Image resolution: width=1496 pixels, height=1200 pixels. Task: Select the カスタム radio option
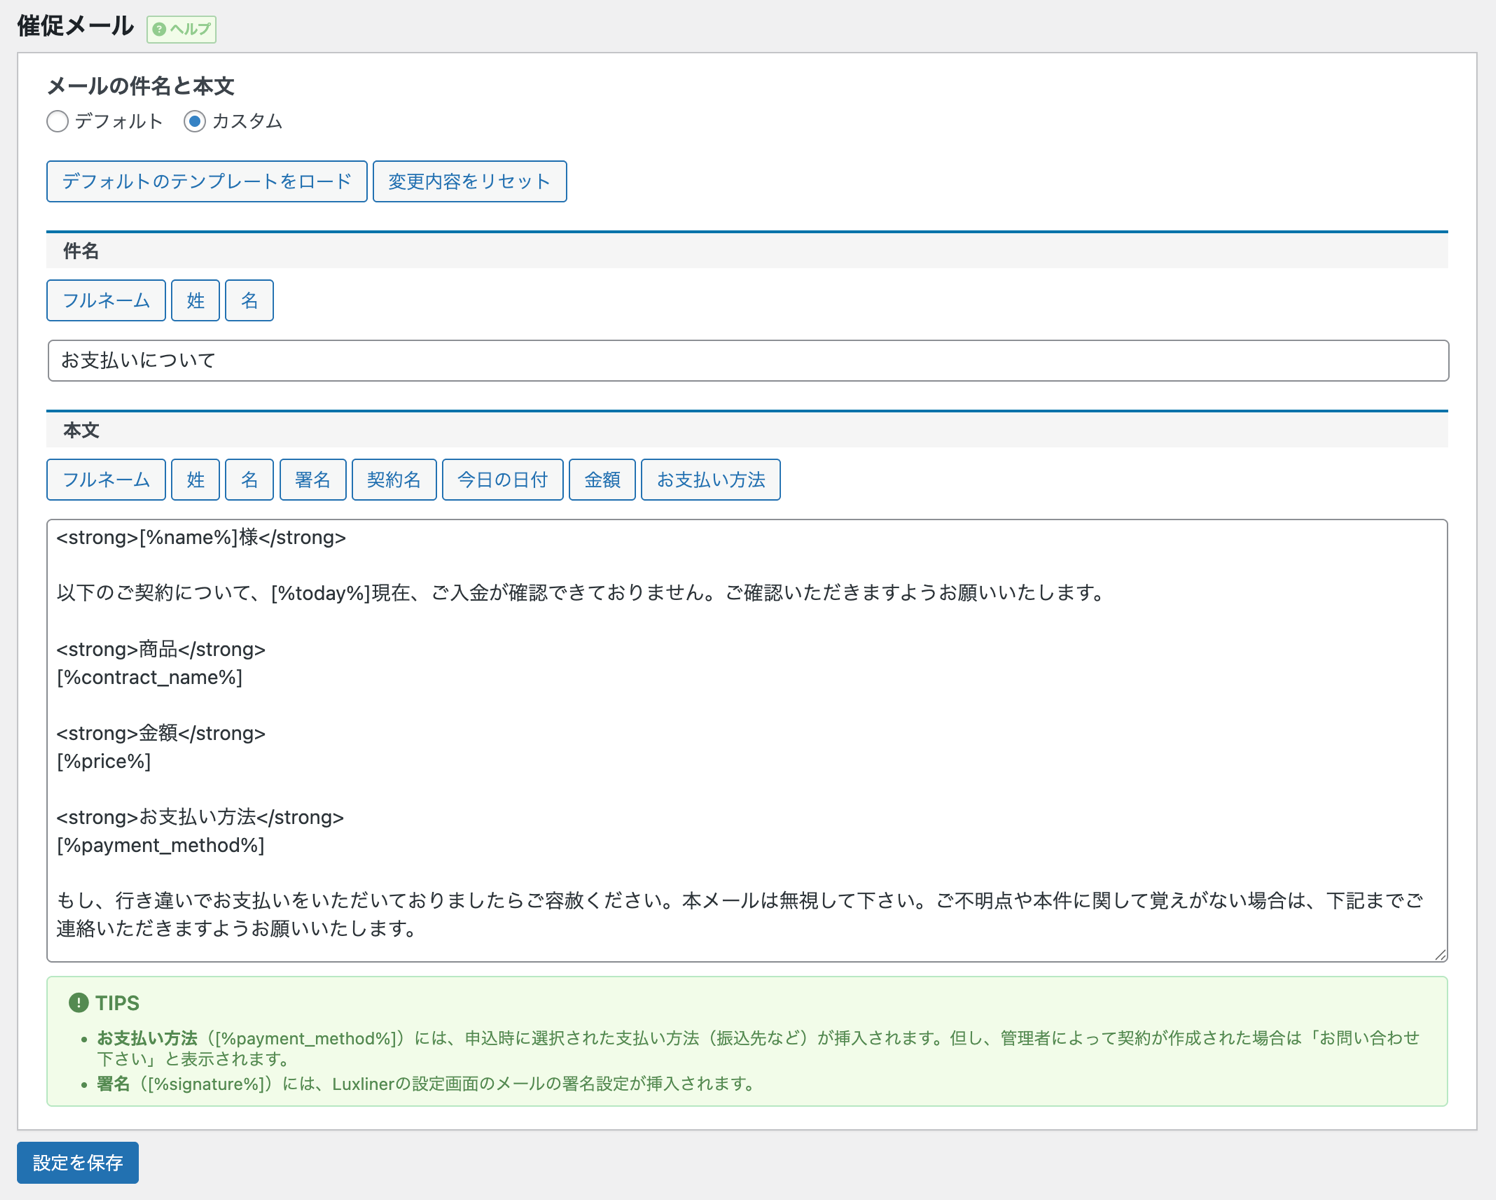tap(195, 122)
